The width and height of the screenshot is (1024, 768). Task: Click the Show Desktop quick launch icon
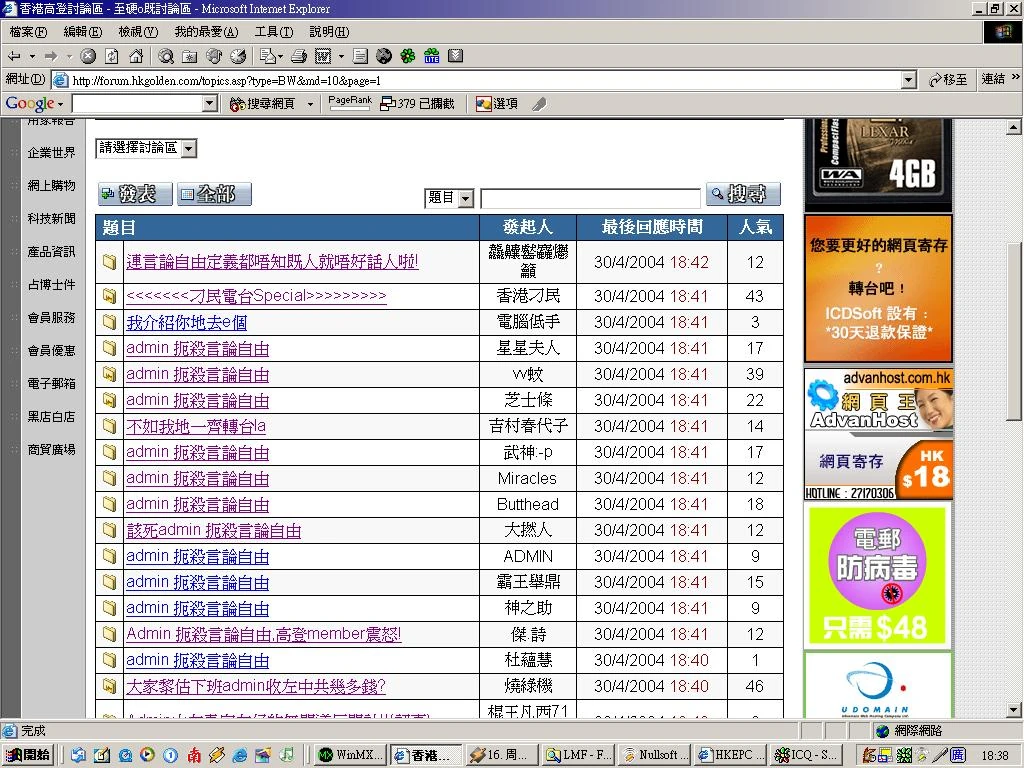click(101, 755)
